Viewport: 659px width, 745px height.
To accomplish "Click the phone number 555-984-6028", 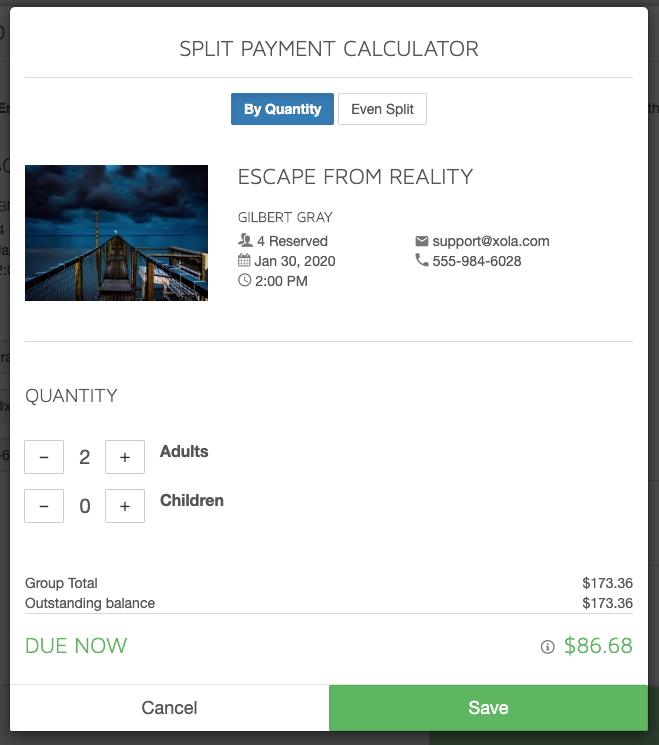I will pos(477,261).
